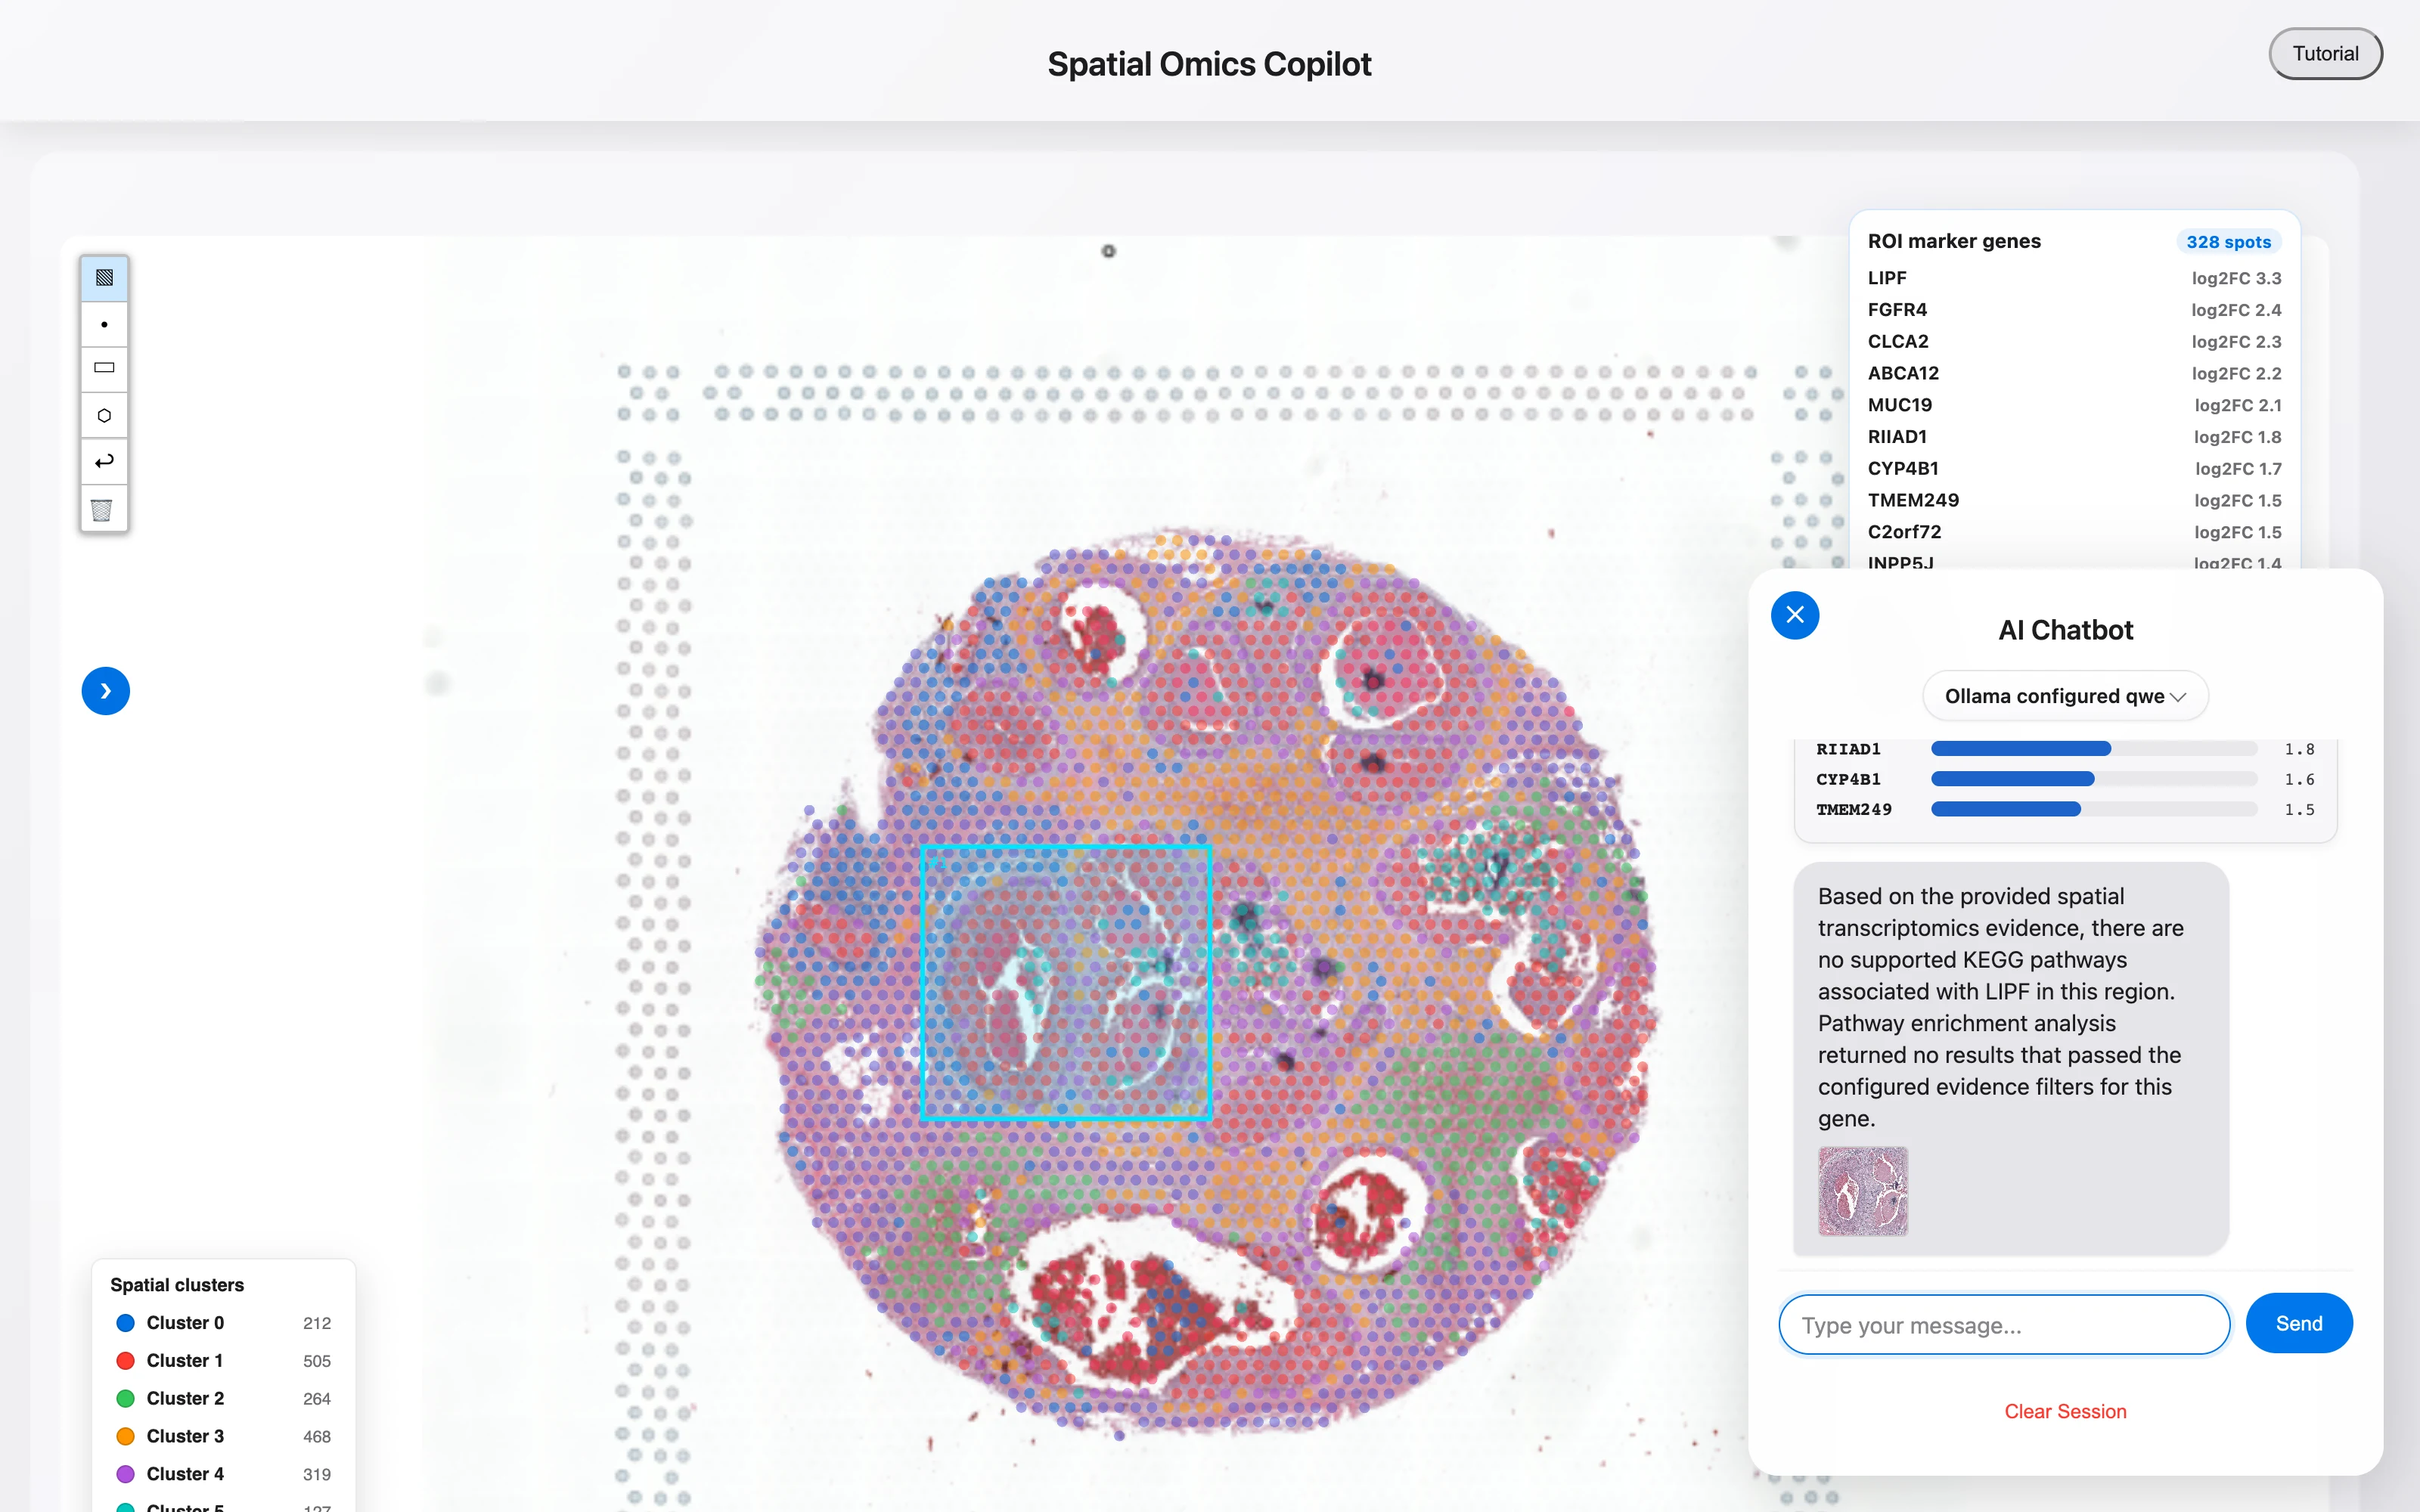This screenshot has height=1512, width=2420.
Task: Click the Cluster 3 orange swatch
Action: (x=126, y=1436)
